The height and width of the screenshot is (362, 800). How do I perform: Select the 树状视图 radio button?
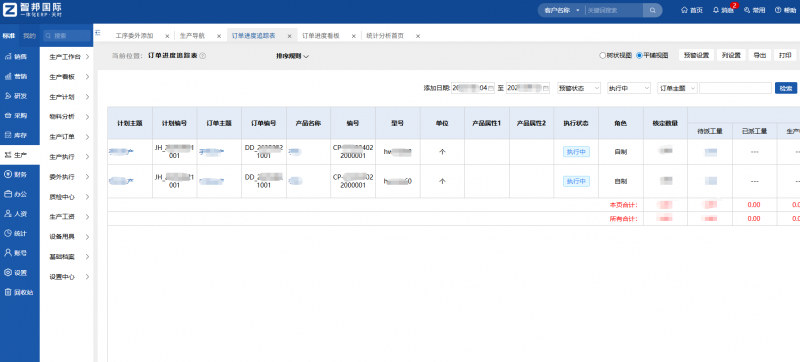point(602,56)
